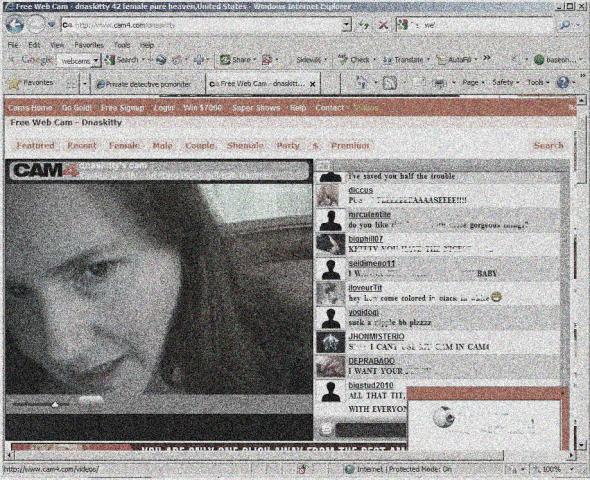Click the Login link
Image resolution: width=590 pixels, height=480 pixels.
[x=164, y=108]
